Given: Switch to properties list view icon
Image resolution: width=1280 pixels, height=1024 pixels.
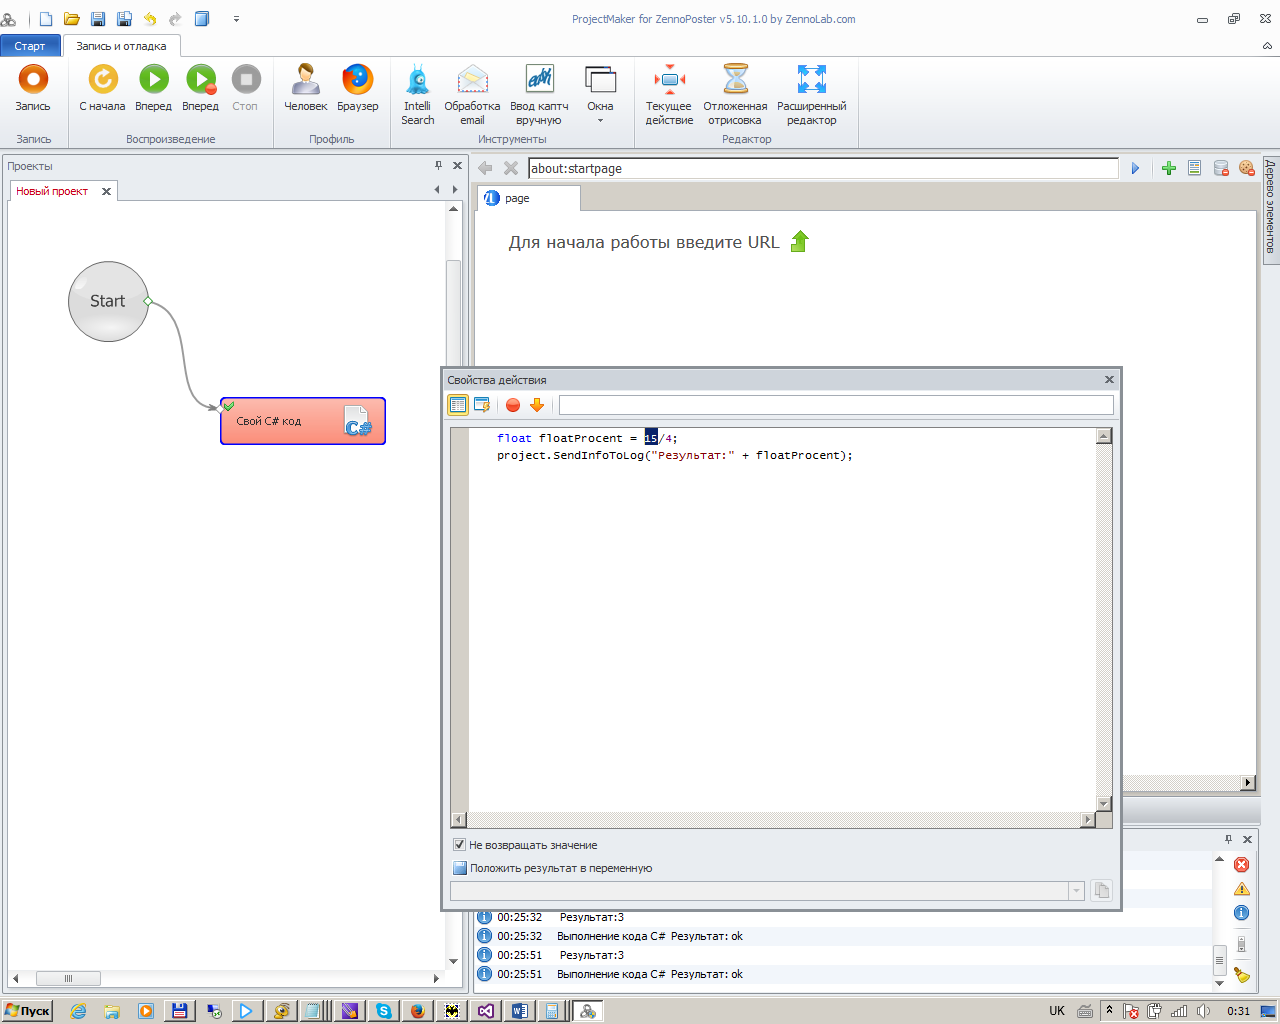Looking at the screenshot, I should 458,405.
